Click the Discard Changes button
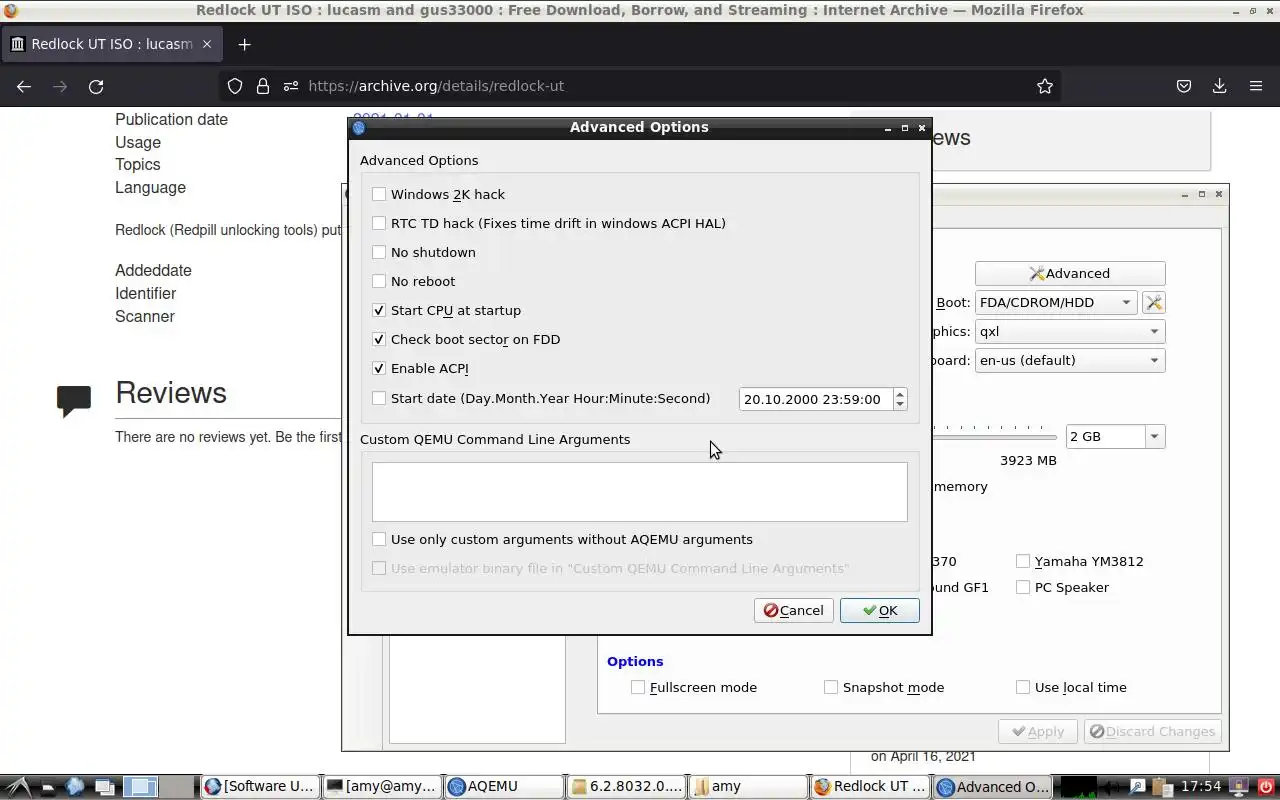 (x=1153, y=731)
